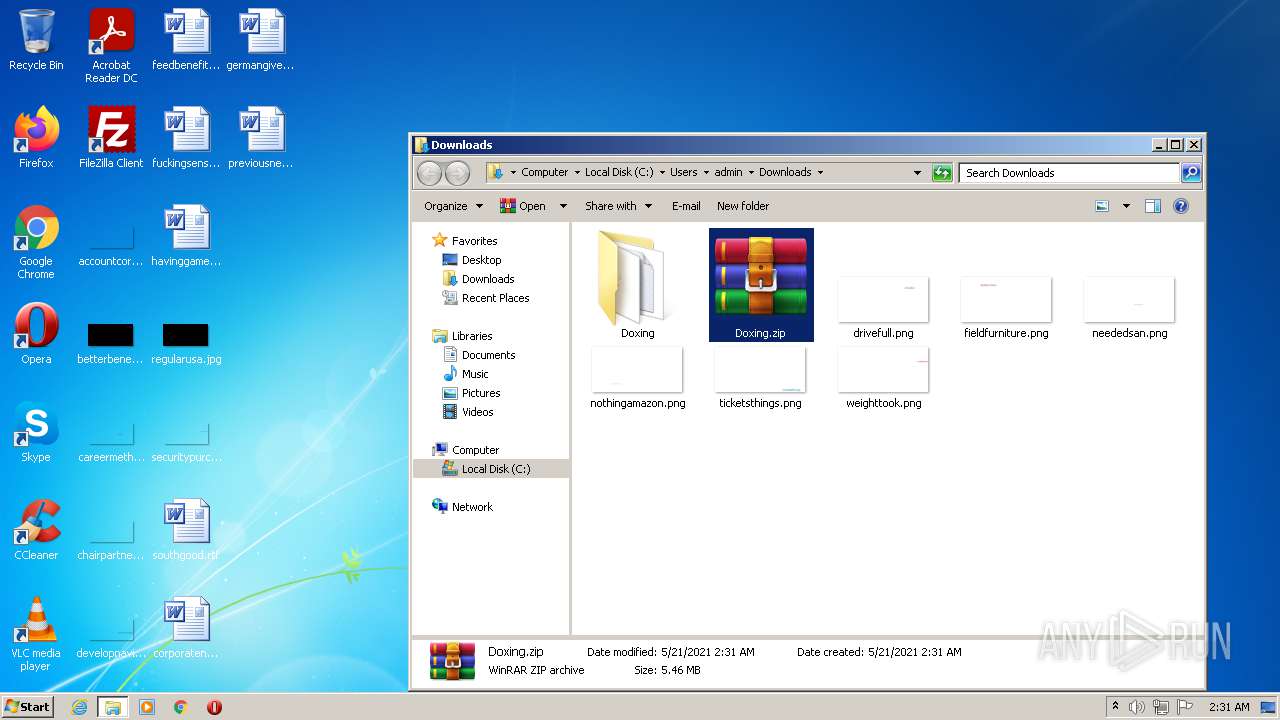Show hidden system tray icons
1280x720 pixels.
pyautogui.click(x=1115, y=707)
